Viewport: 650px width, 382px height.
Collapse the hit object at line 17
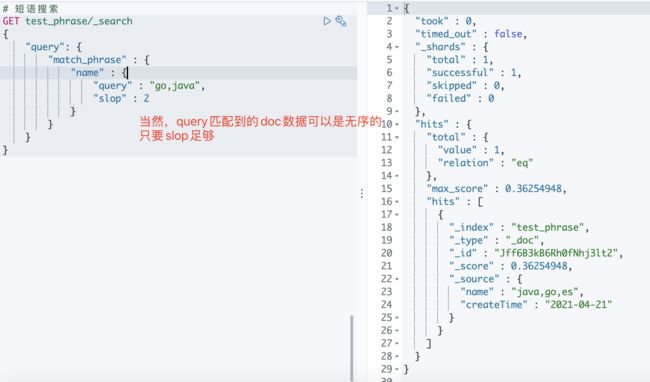tap(397, 215)
